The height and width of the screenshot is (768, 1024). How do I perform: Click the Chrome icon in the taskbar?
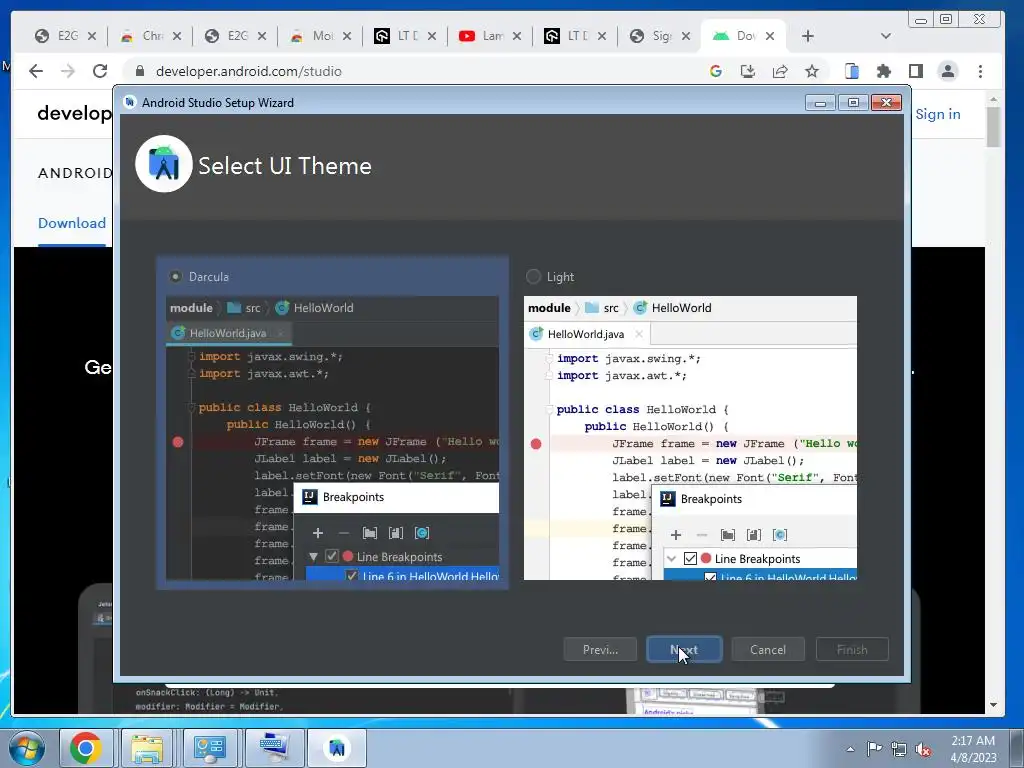pos(86,748)
